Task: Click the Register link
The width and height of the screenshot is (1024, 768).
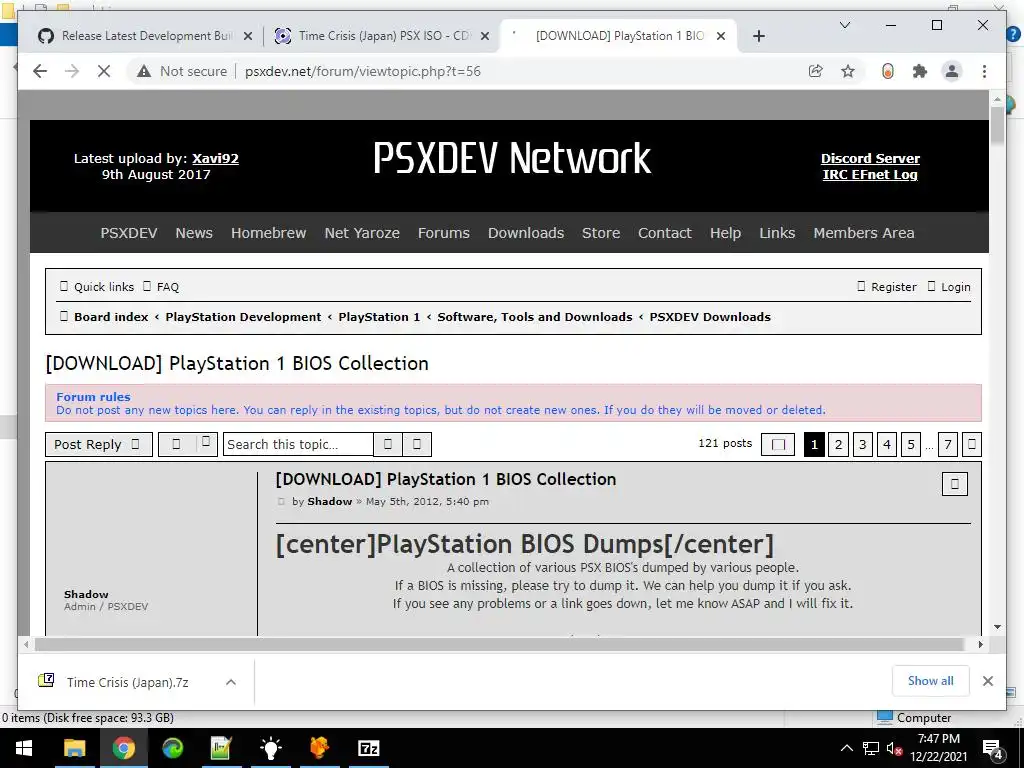Action: (887, 287)
